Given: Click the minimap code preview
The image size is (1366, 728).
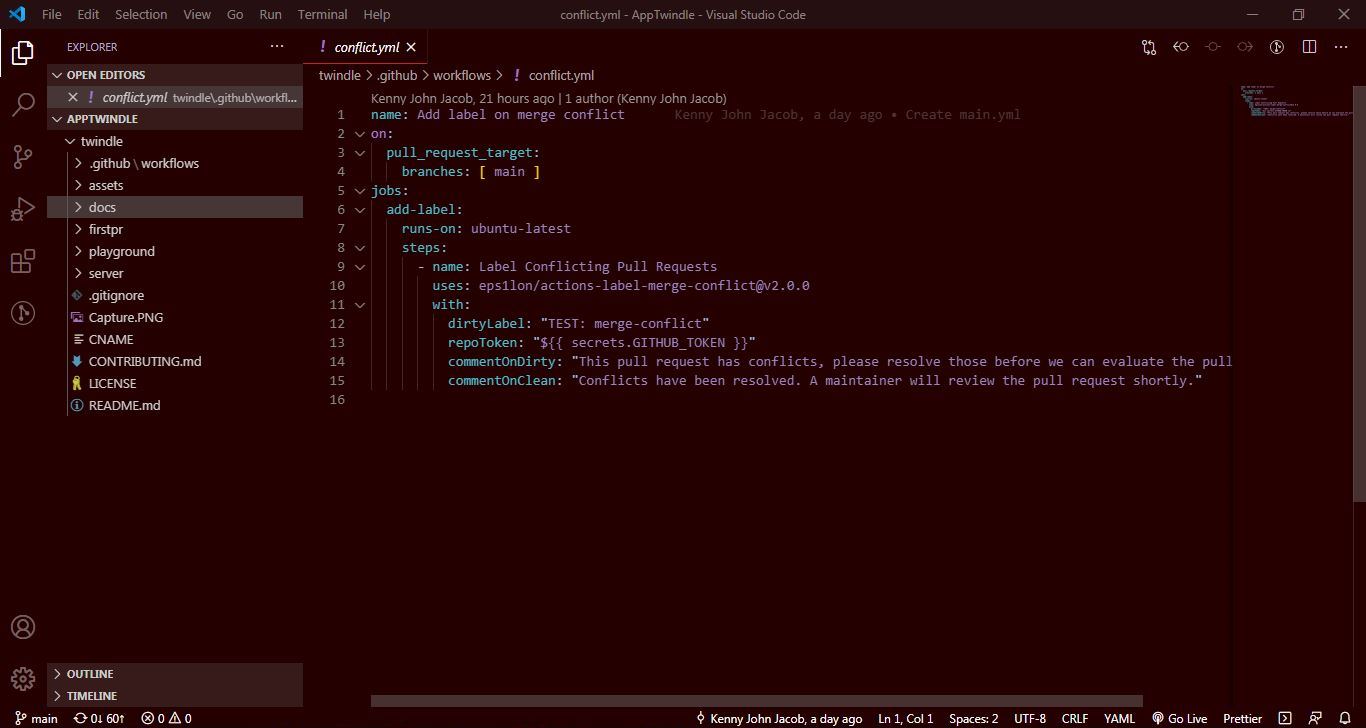Looking at the screenshot, I should [x=1295, y=102].
